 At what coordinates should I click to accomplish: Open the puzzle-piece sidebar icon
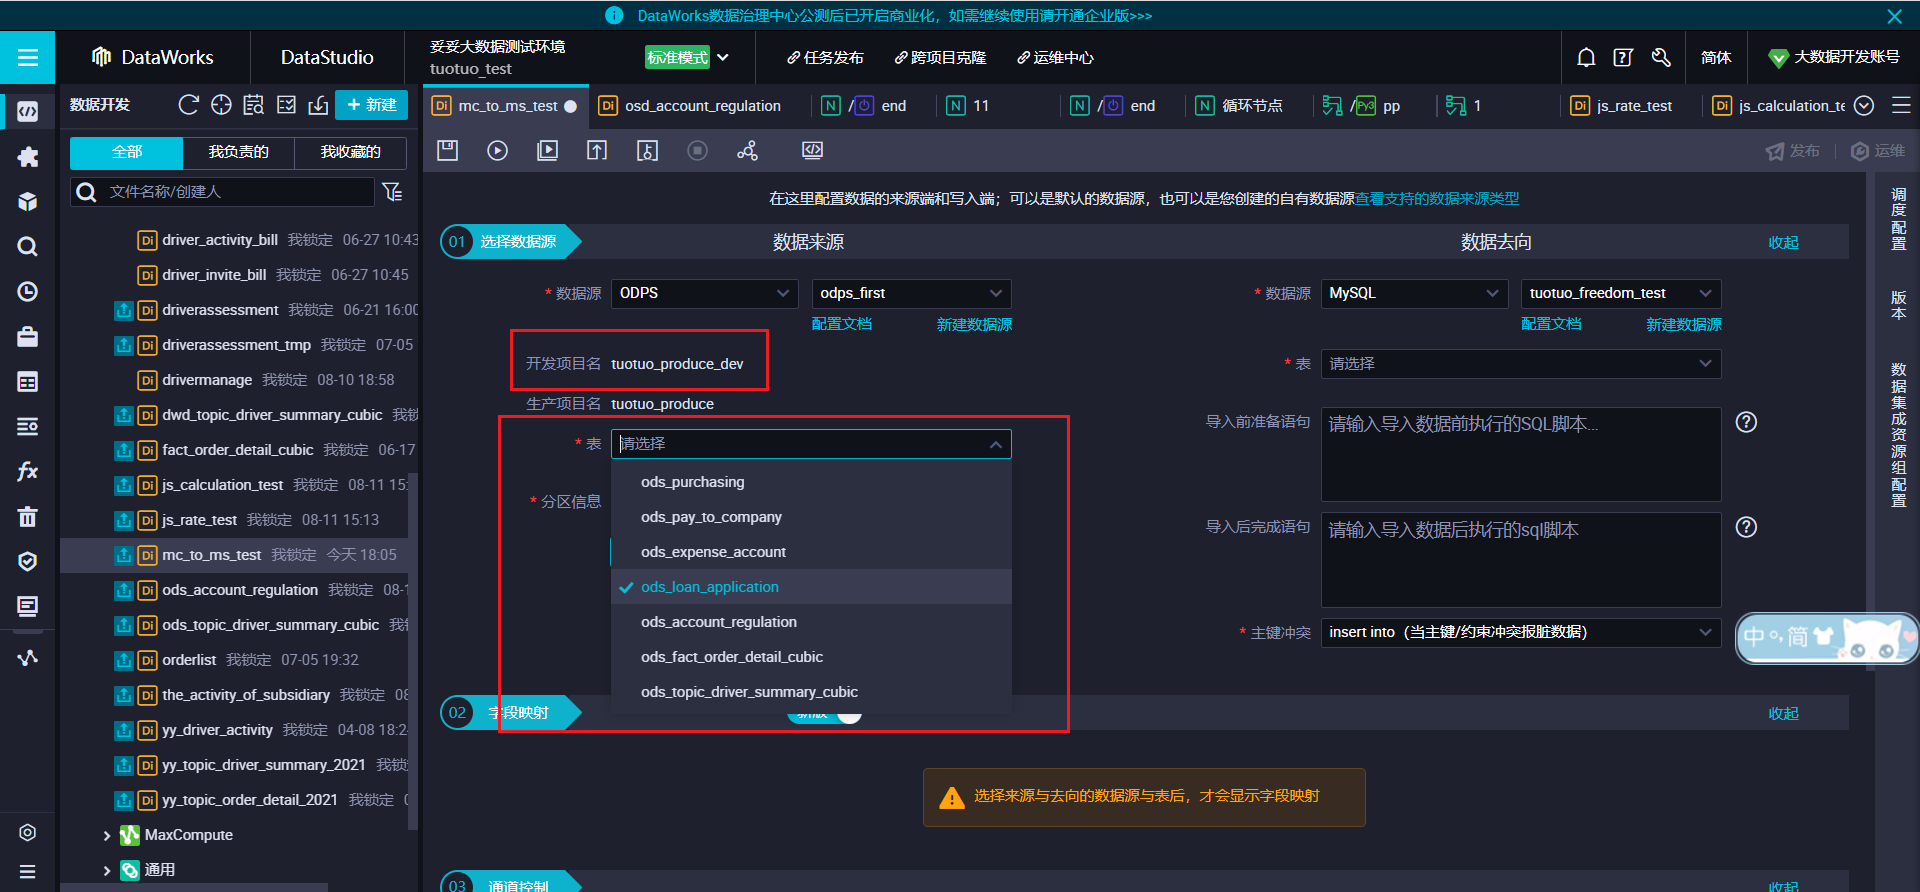[27, 157]
